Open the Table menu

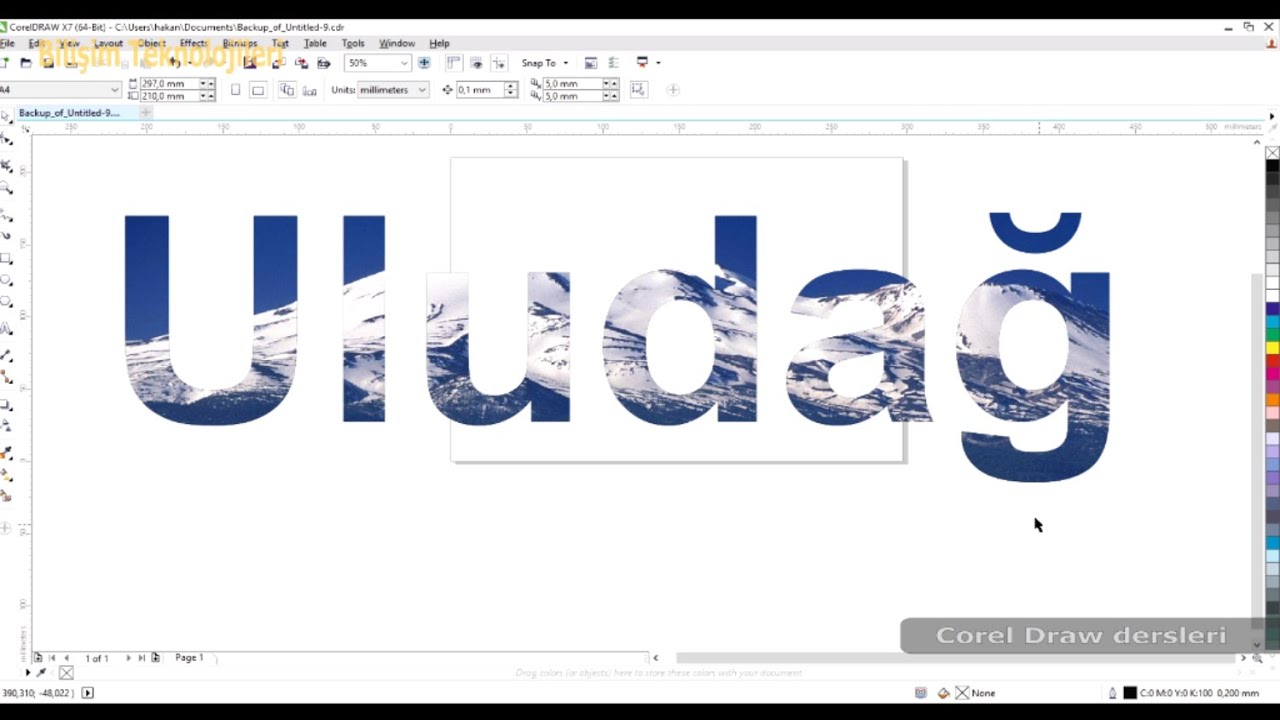pyautogui.click(x=315, y=44)
